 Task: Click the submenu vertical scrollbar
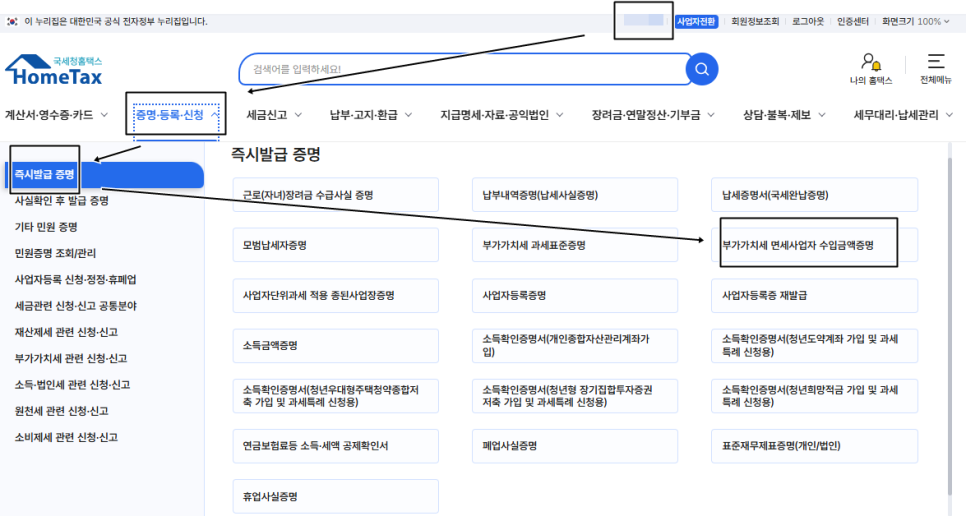click(x=949, y=326)
